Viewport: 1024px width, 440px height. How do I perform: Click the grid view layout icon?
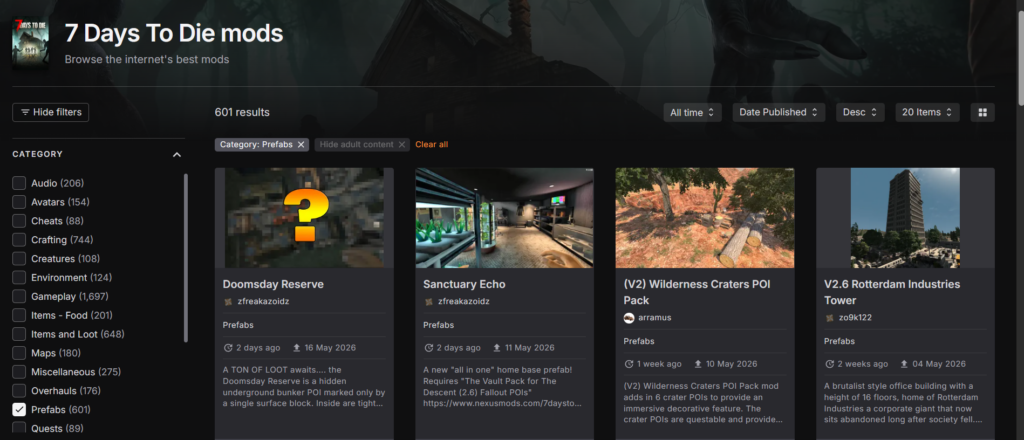[x=982, y=112]
